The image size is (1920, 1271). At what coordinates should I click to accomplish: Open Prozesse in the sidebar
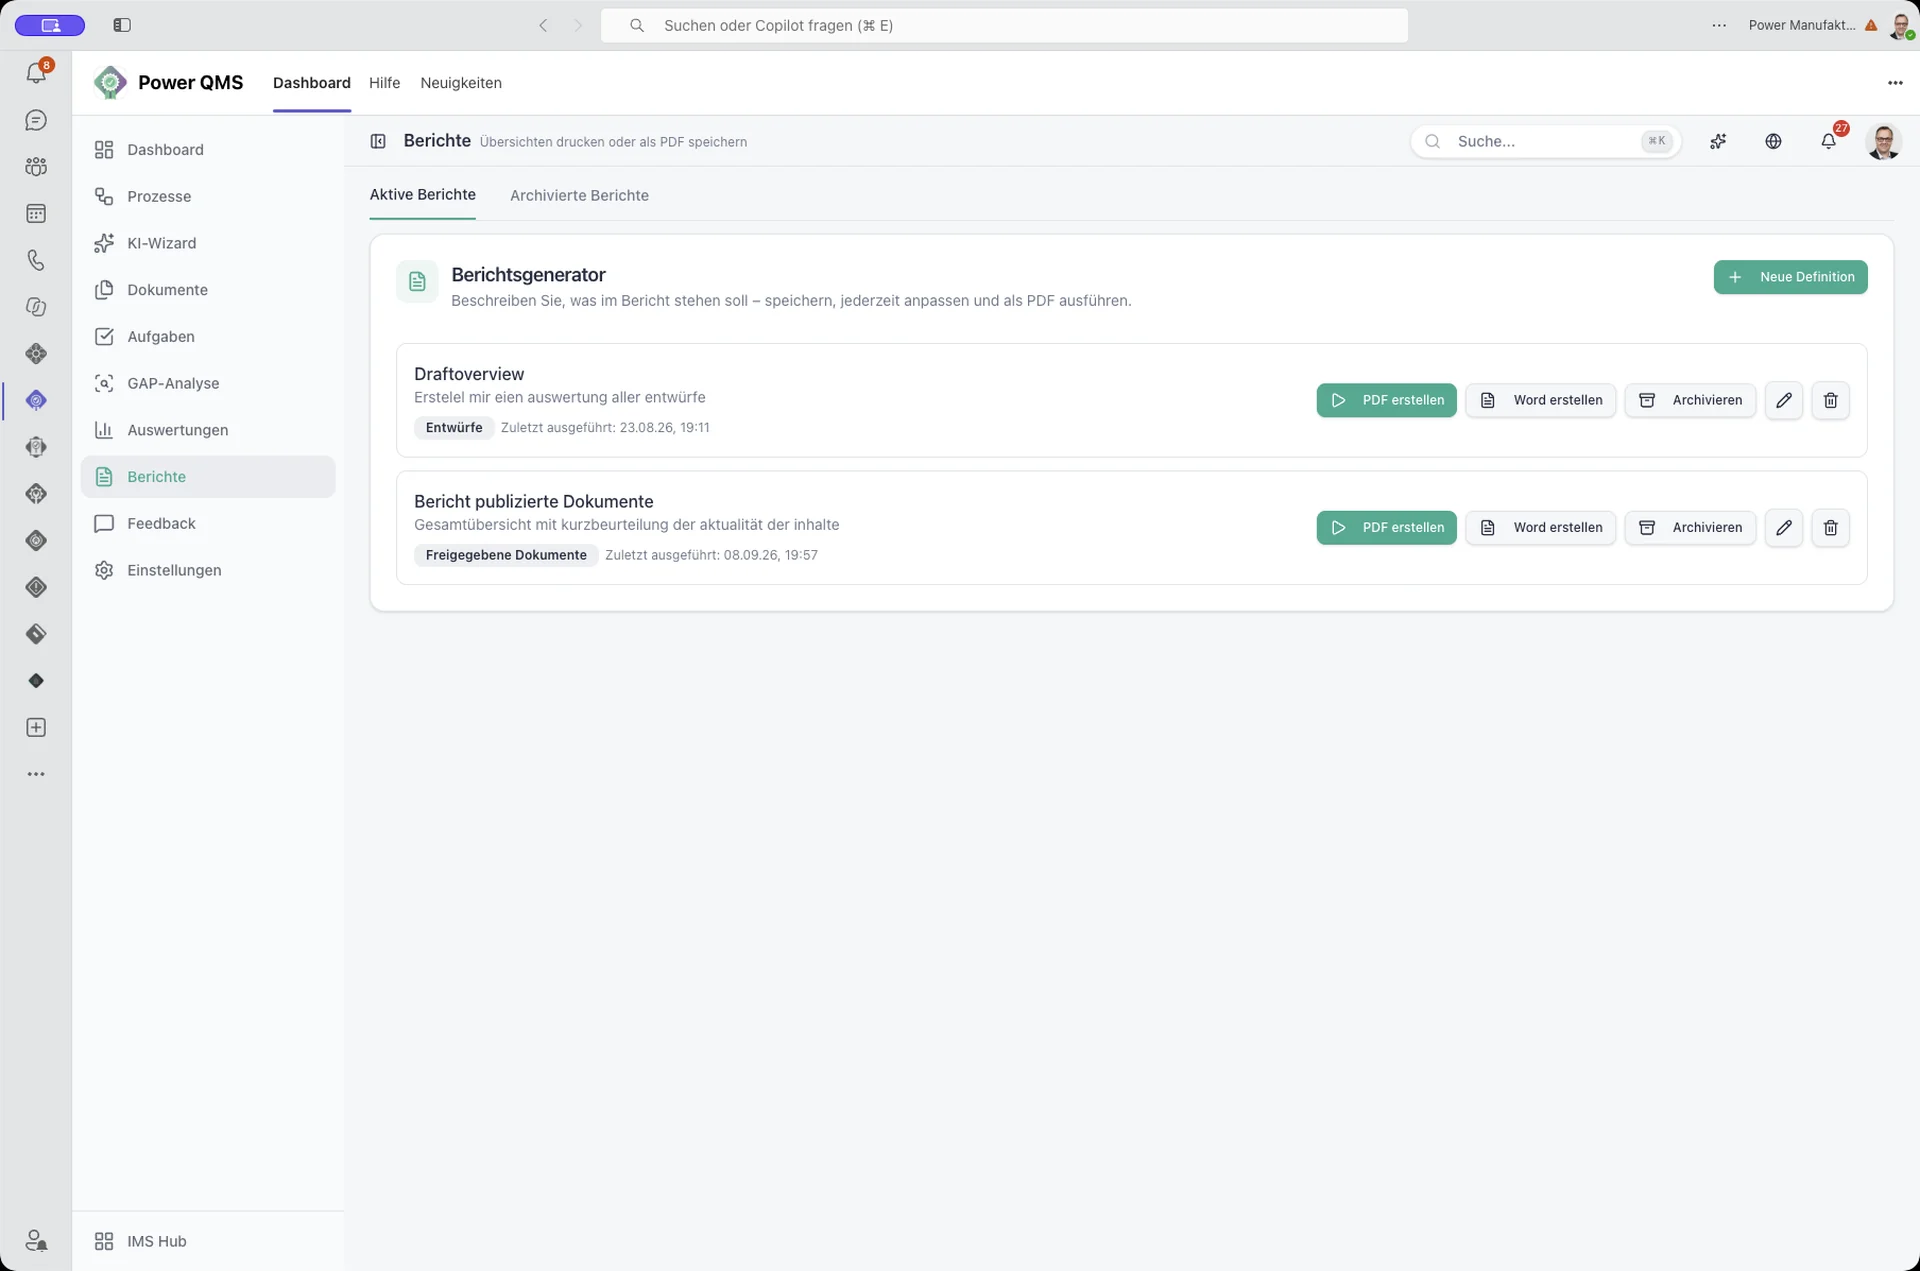(x=208, y=196)
